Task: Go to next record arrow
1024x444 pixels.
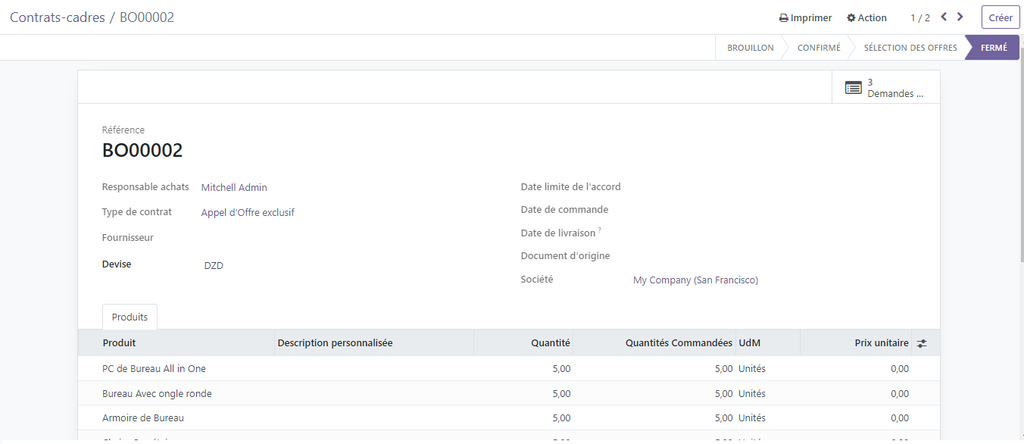Action: pos(960,17)
